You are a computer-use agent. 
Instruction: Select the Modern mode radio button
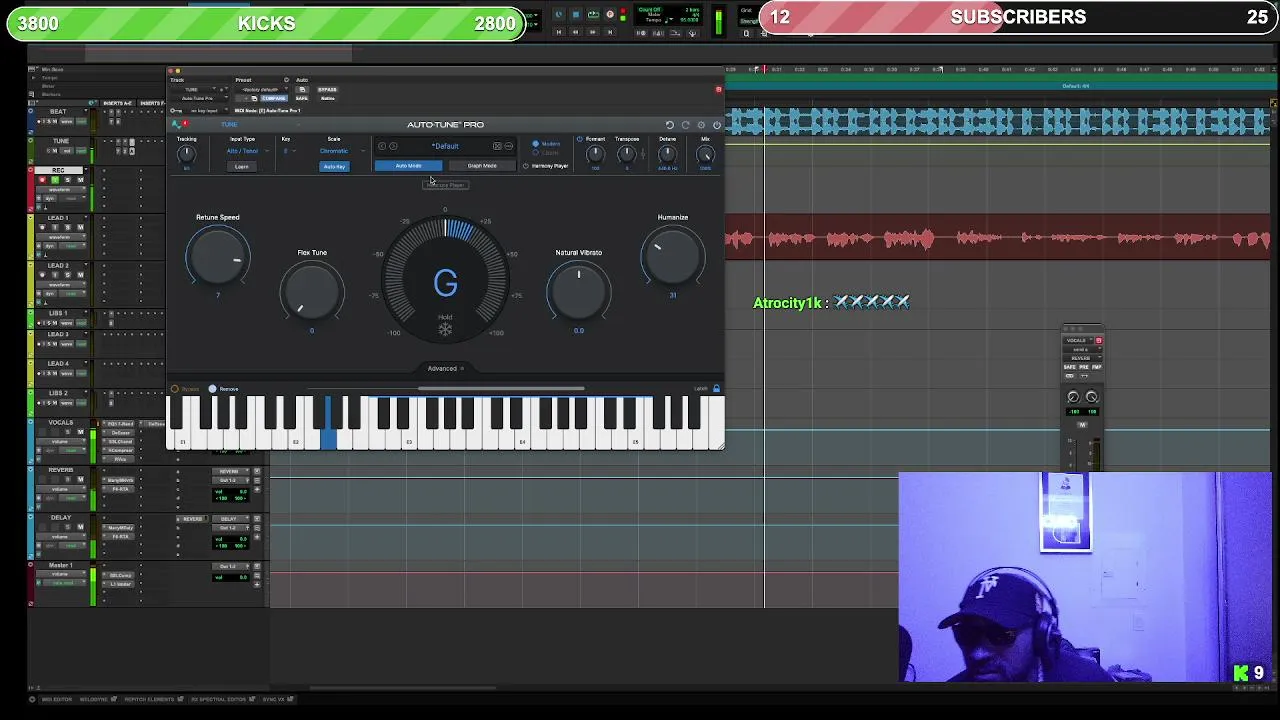click(535, 143)
